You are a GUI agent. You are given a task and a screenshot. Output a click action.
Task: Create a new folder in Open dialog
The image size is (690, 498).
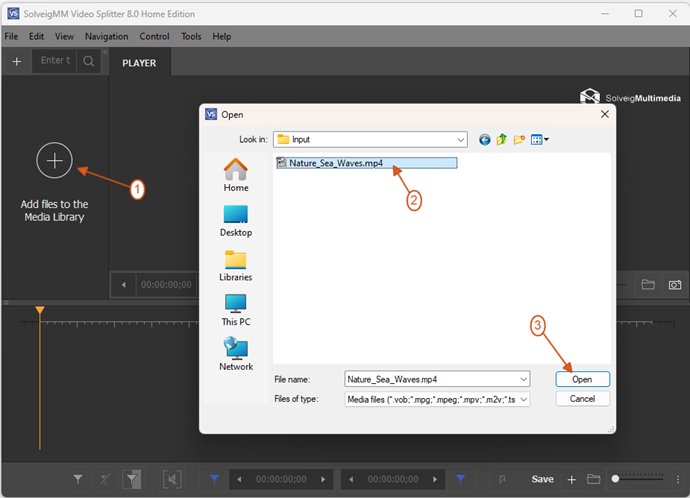point(519,140)
